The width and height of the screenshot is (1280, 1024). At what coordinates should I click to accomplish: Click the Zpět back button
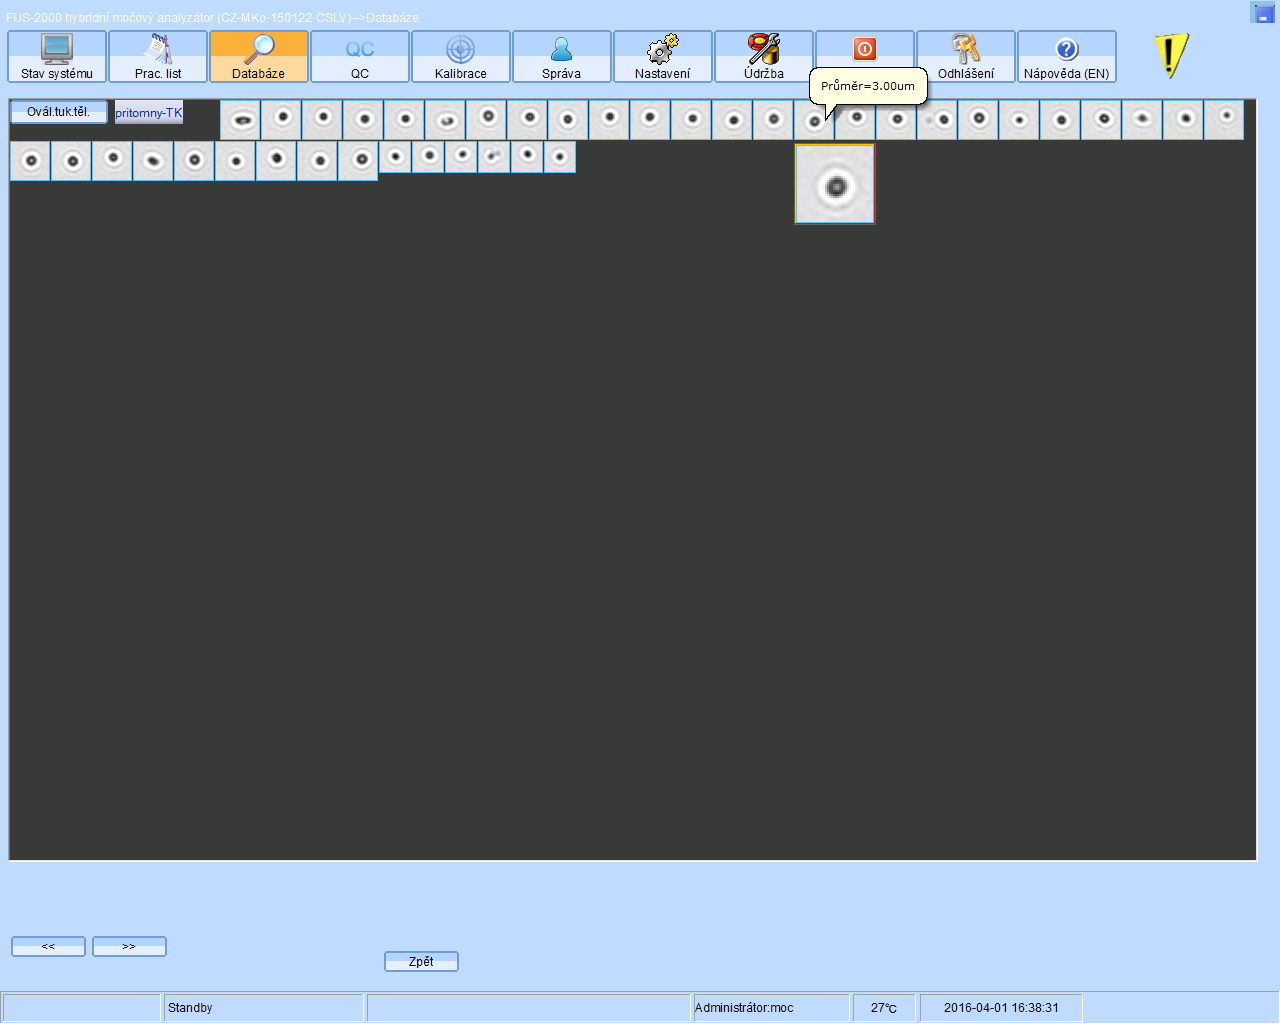tap(421, 961)
